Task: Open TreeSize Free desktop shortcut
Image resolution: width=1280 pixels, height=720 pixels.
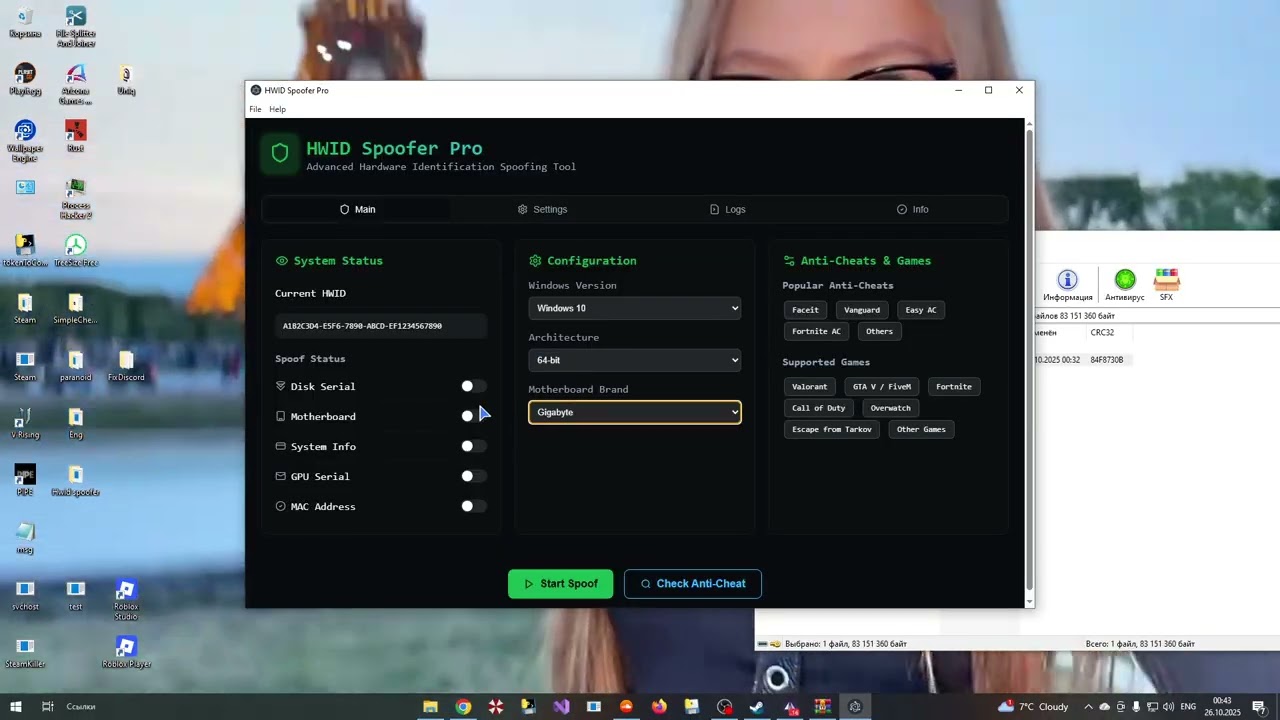Action: [x=76, y=251]
